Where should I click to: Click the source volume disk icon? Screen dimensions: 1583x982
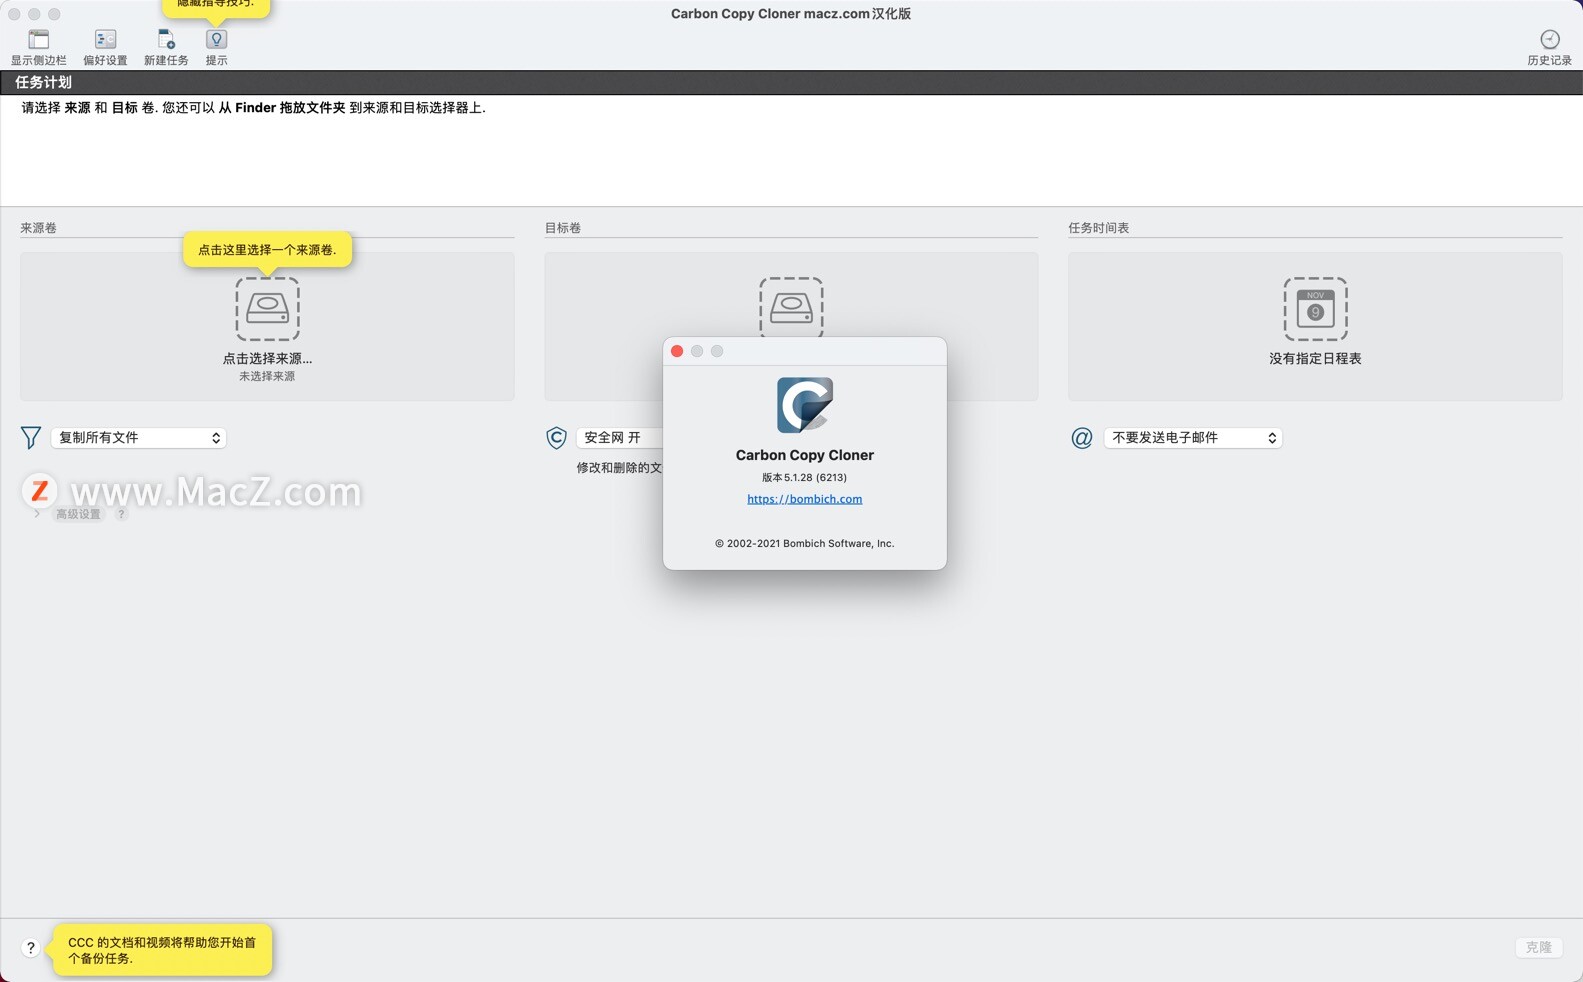click(x=267, y=309)
